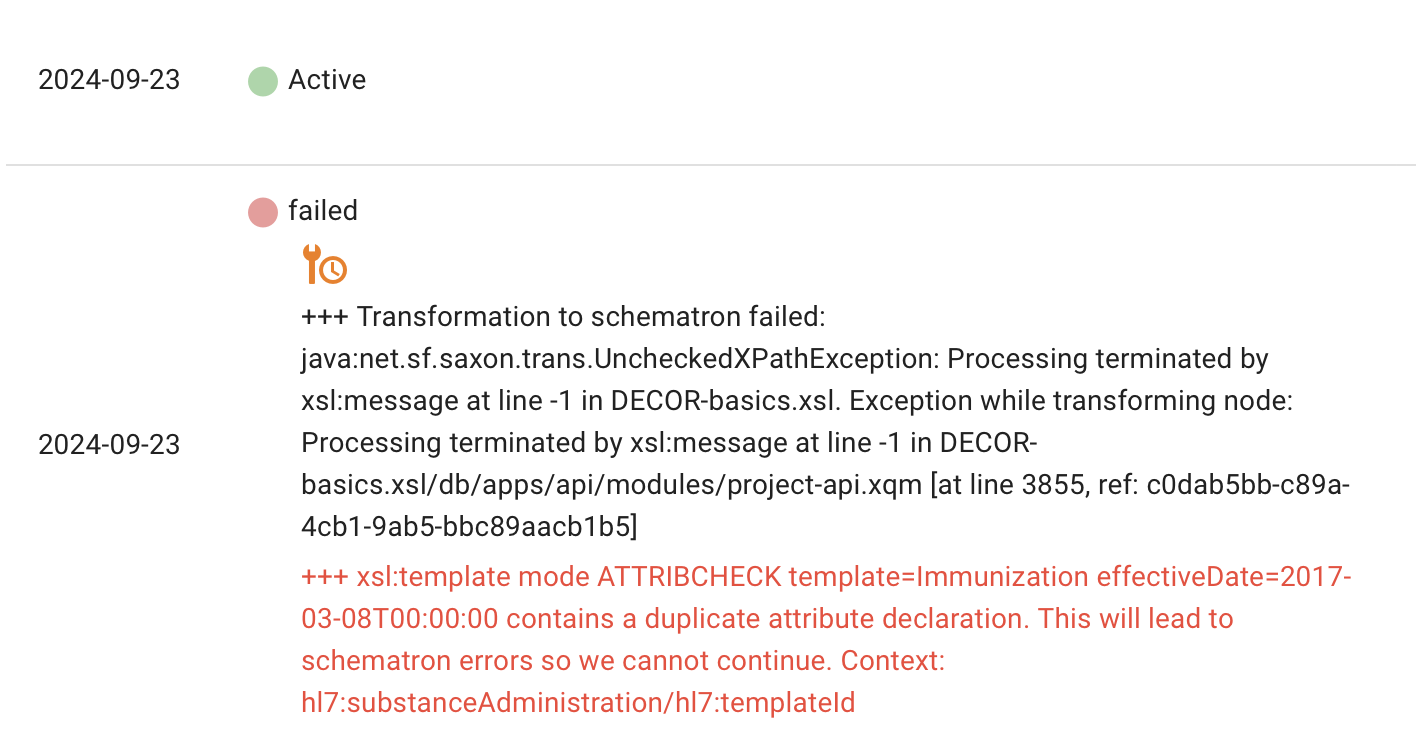1416x746 pixels.
Task: Click the date in the failed row
Action: click(109, 445)
